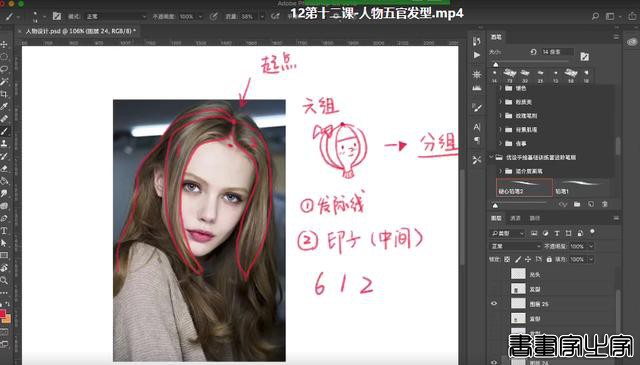Open the Character panel icon

pyautogui.click(x=476, y=127)
